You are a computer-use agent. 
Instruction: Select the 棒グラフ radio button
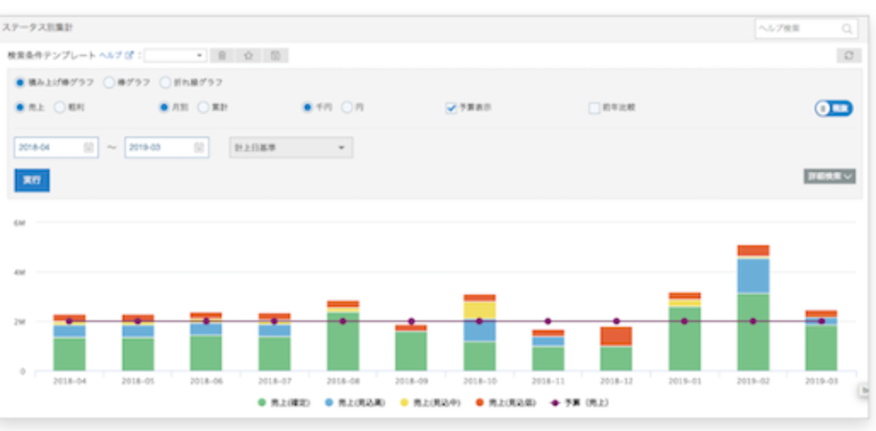[109, 82]
